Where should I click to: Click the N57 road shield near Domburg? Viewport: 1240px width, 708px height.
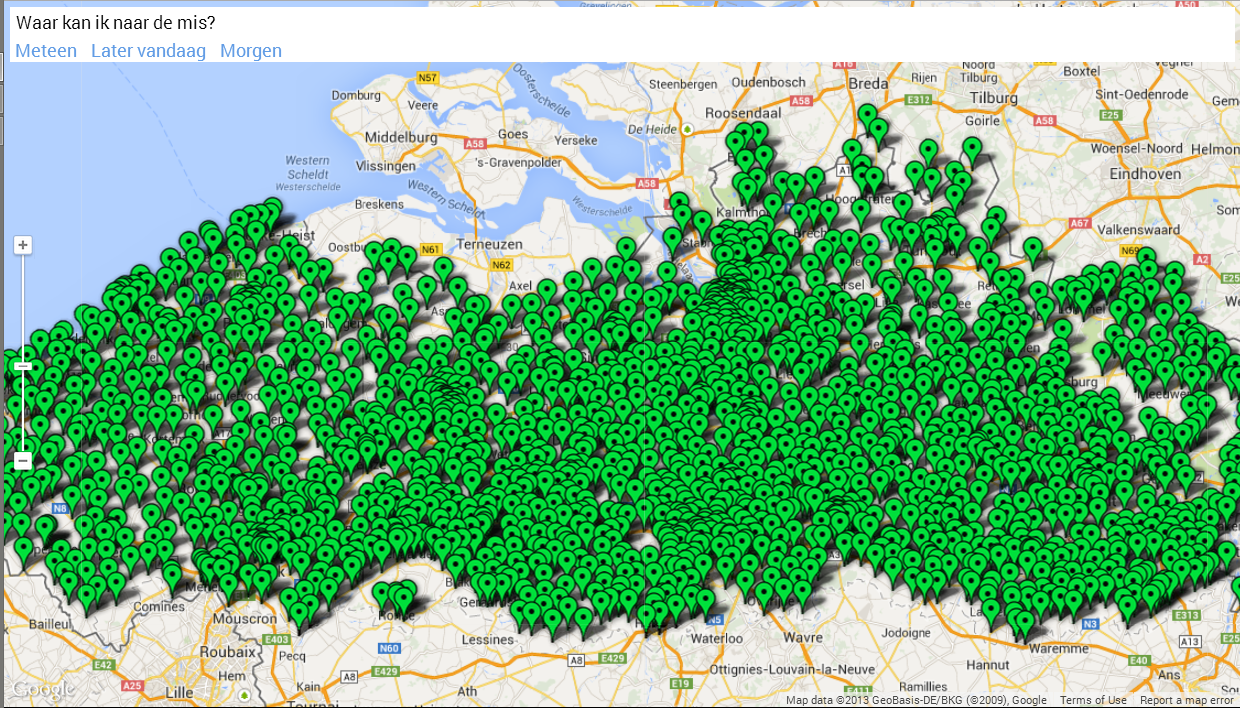pos(428,77)
